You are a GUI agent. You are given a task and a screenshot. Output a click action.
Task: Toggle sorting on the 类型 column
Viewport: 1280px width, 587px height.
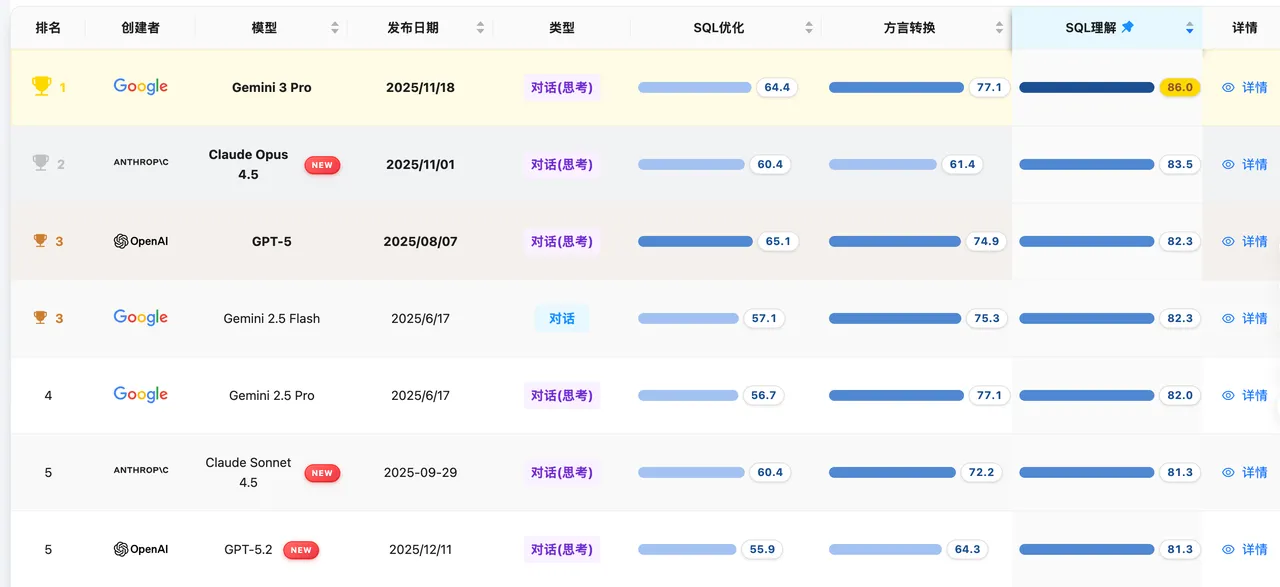562,27
